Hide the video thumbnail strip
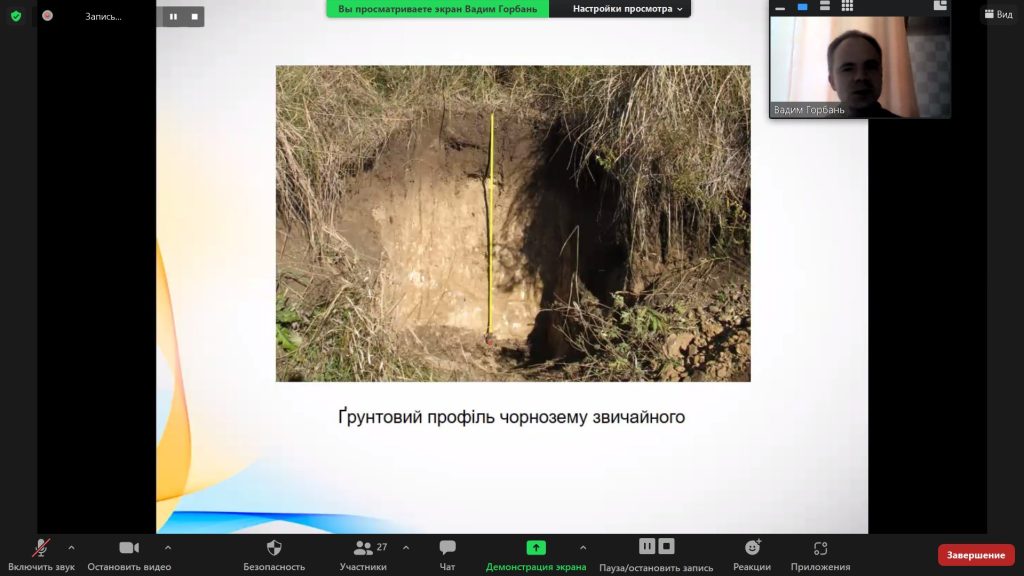 click(780, 7)
